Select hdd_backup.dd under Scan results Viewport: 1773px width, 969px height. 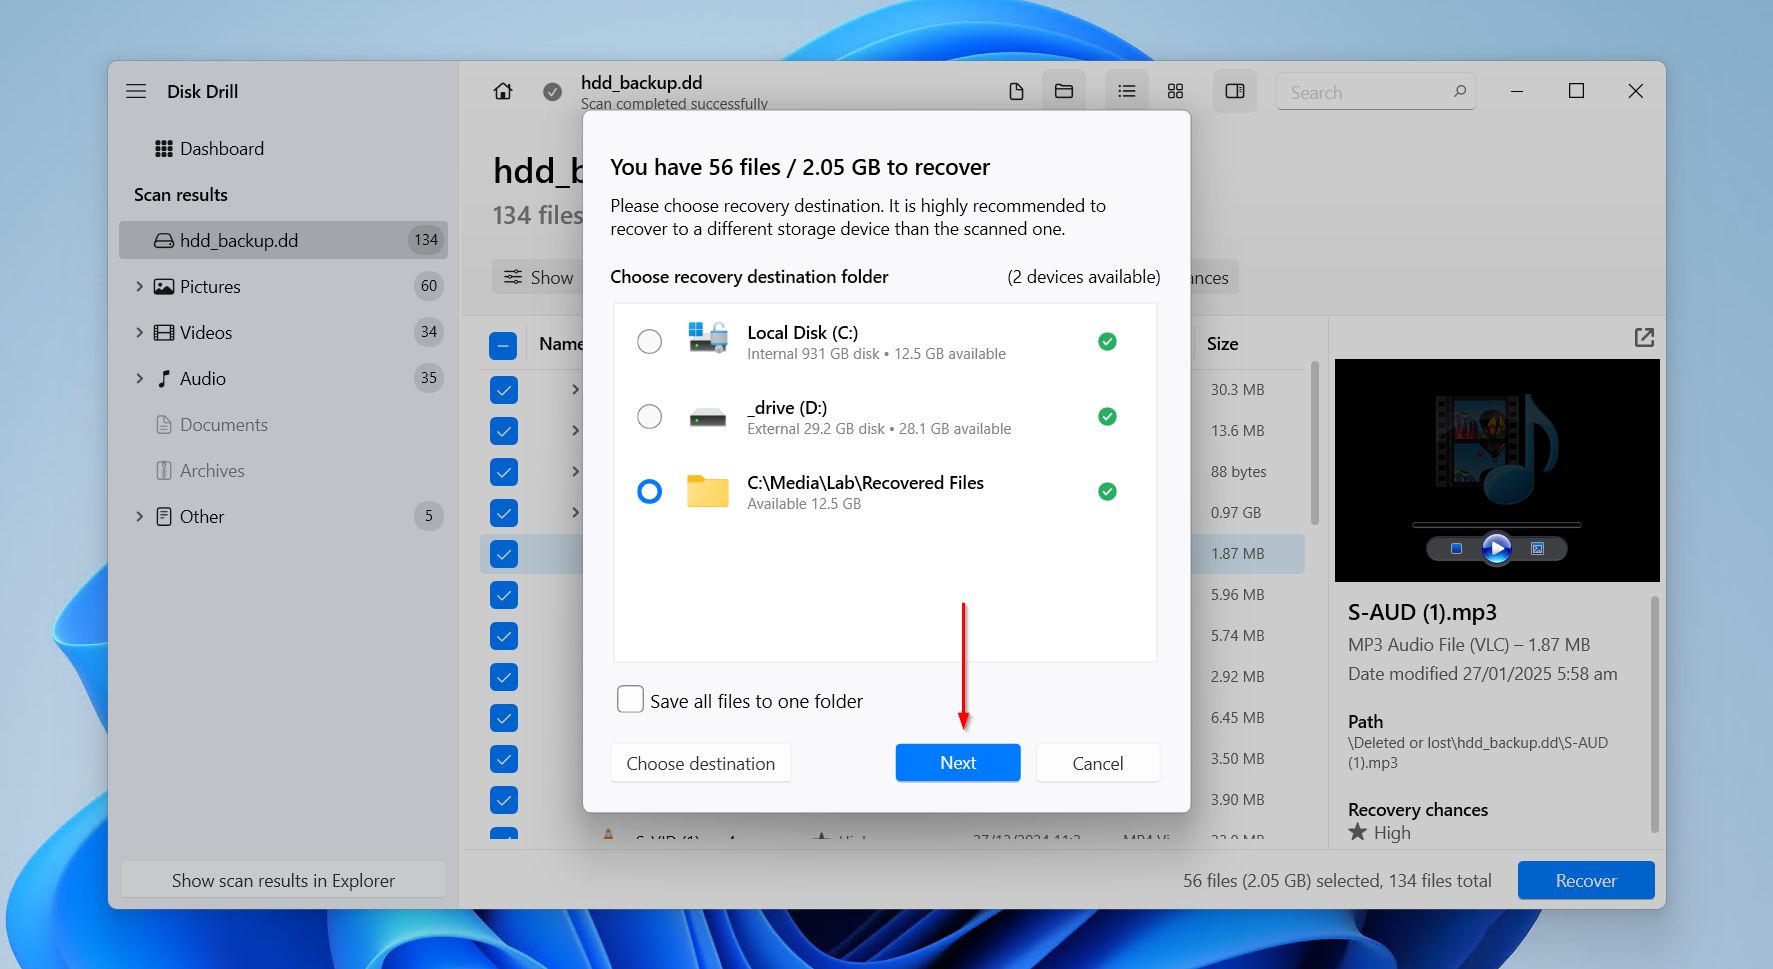click(x=238, y=240)
